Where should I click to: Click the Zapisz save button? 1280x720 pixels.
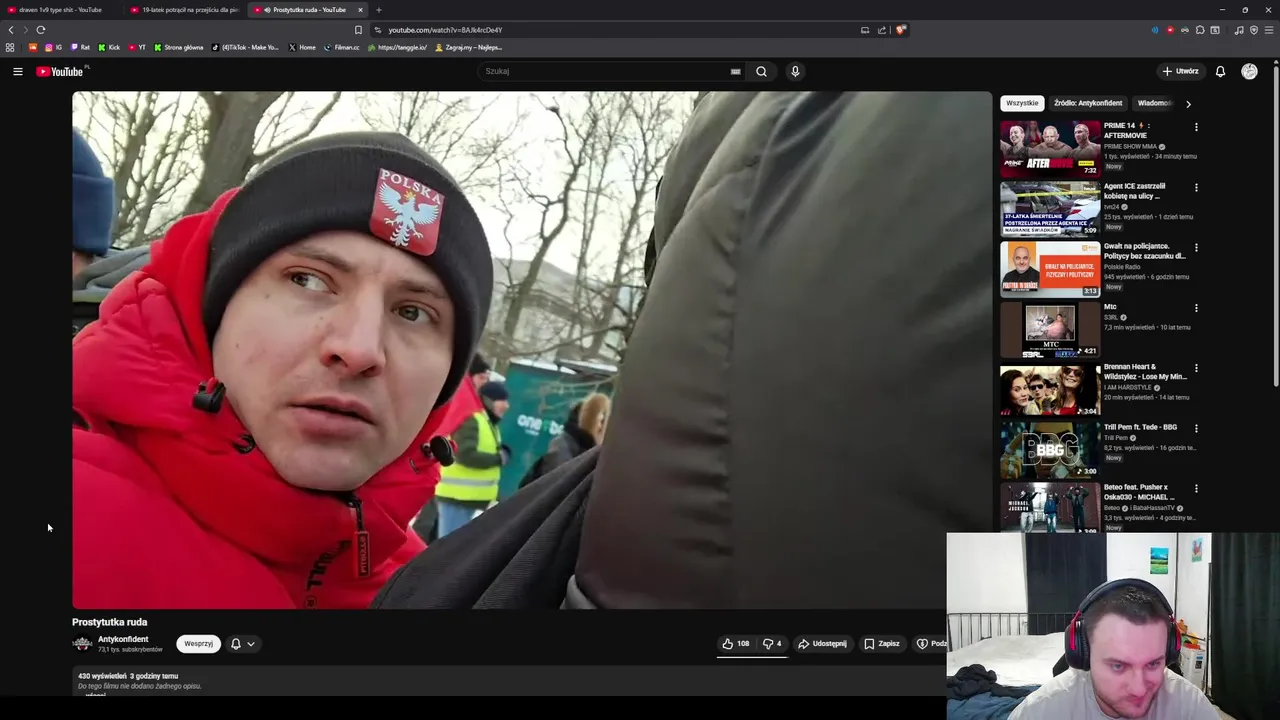coord(881,644)
